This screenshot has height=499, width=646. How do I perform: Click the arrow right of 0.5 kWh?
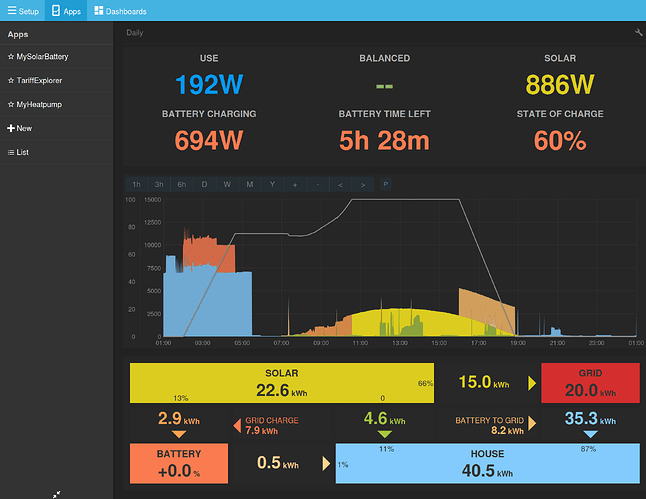pyautogui.click(x=326, y=464)
